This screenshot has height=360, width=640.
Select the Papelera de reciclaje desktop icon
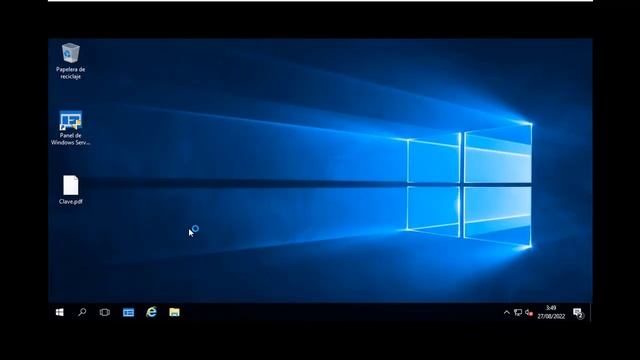tap(70, 53)
